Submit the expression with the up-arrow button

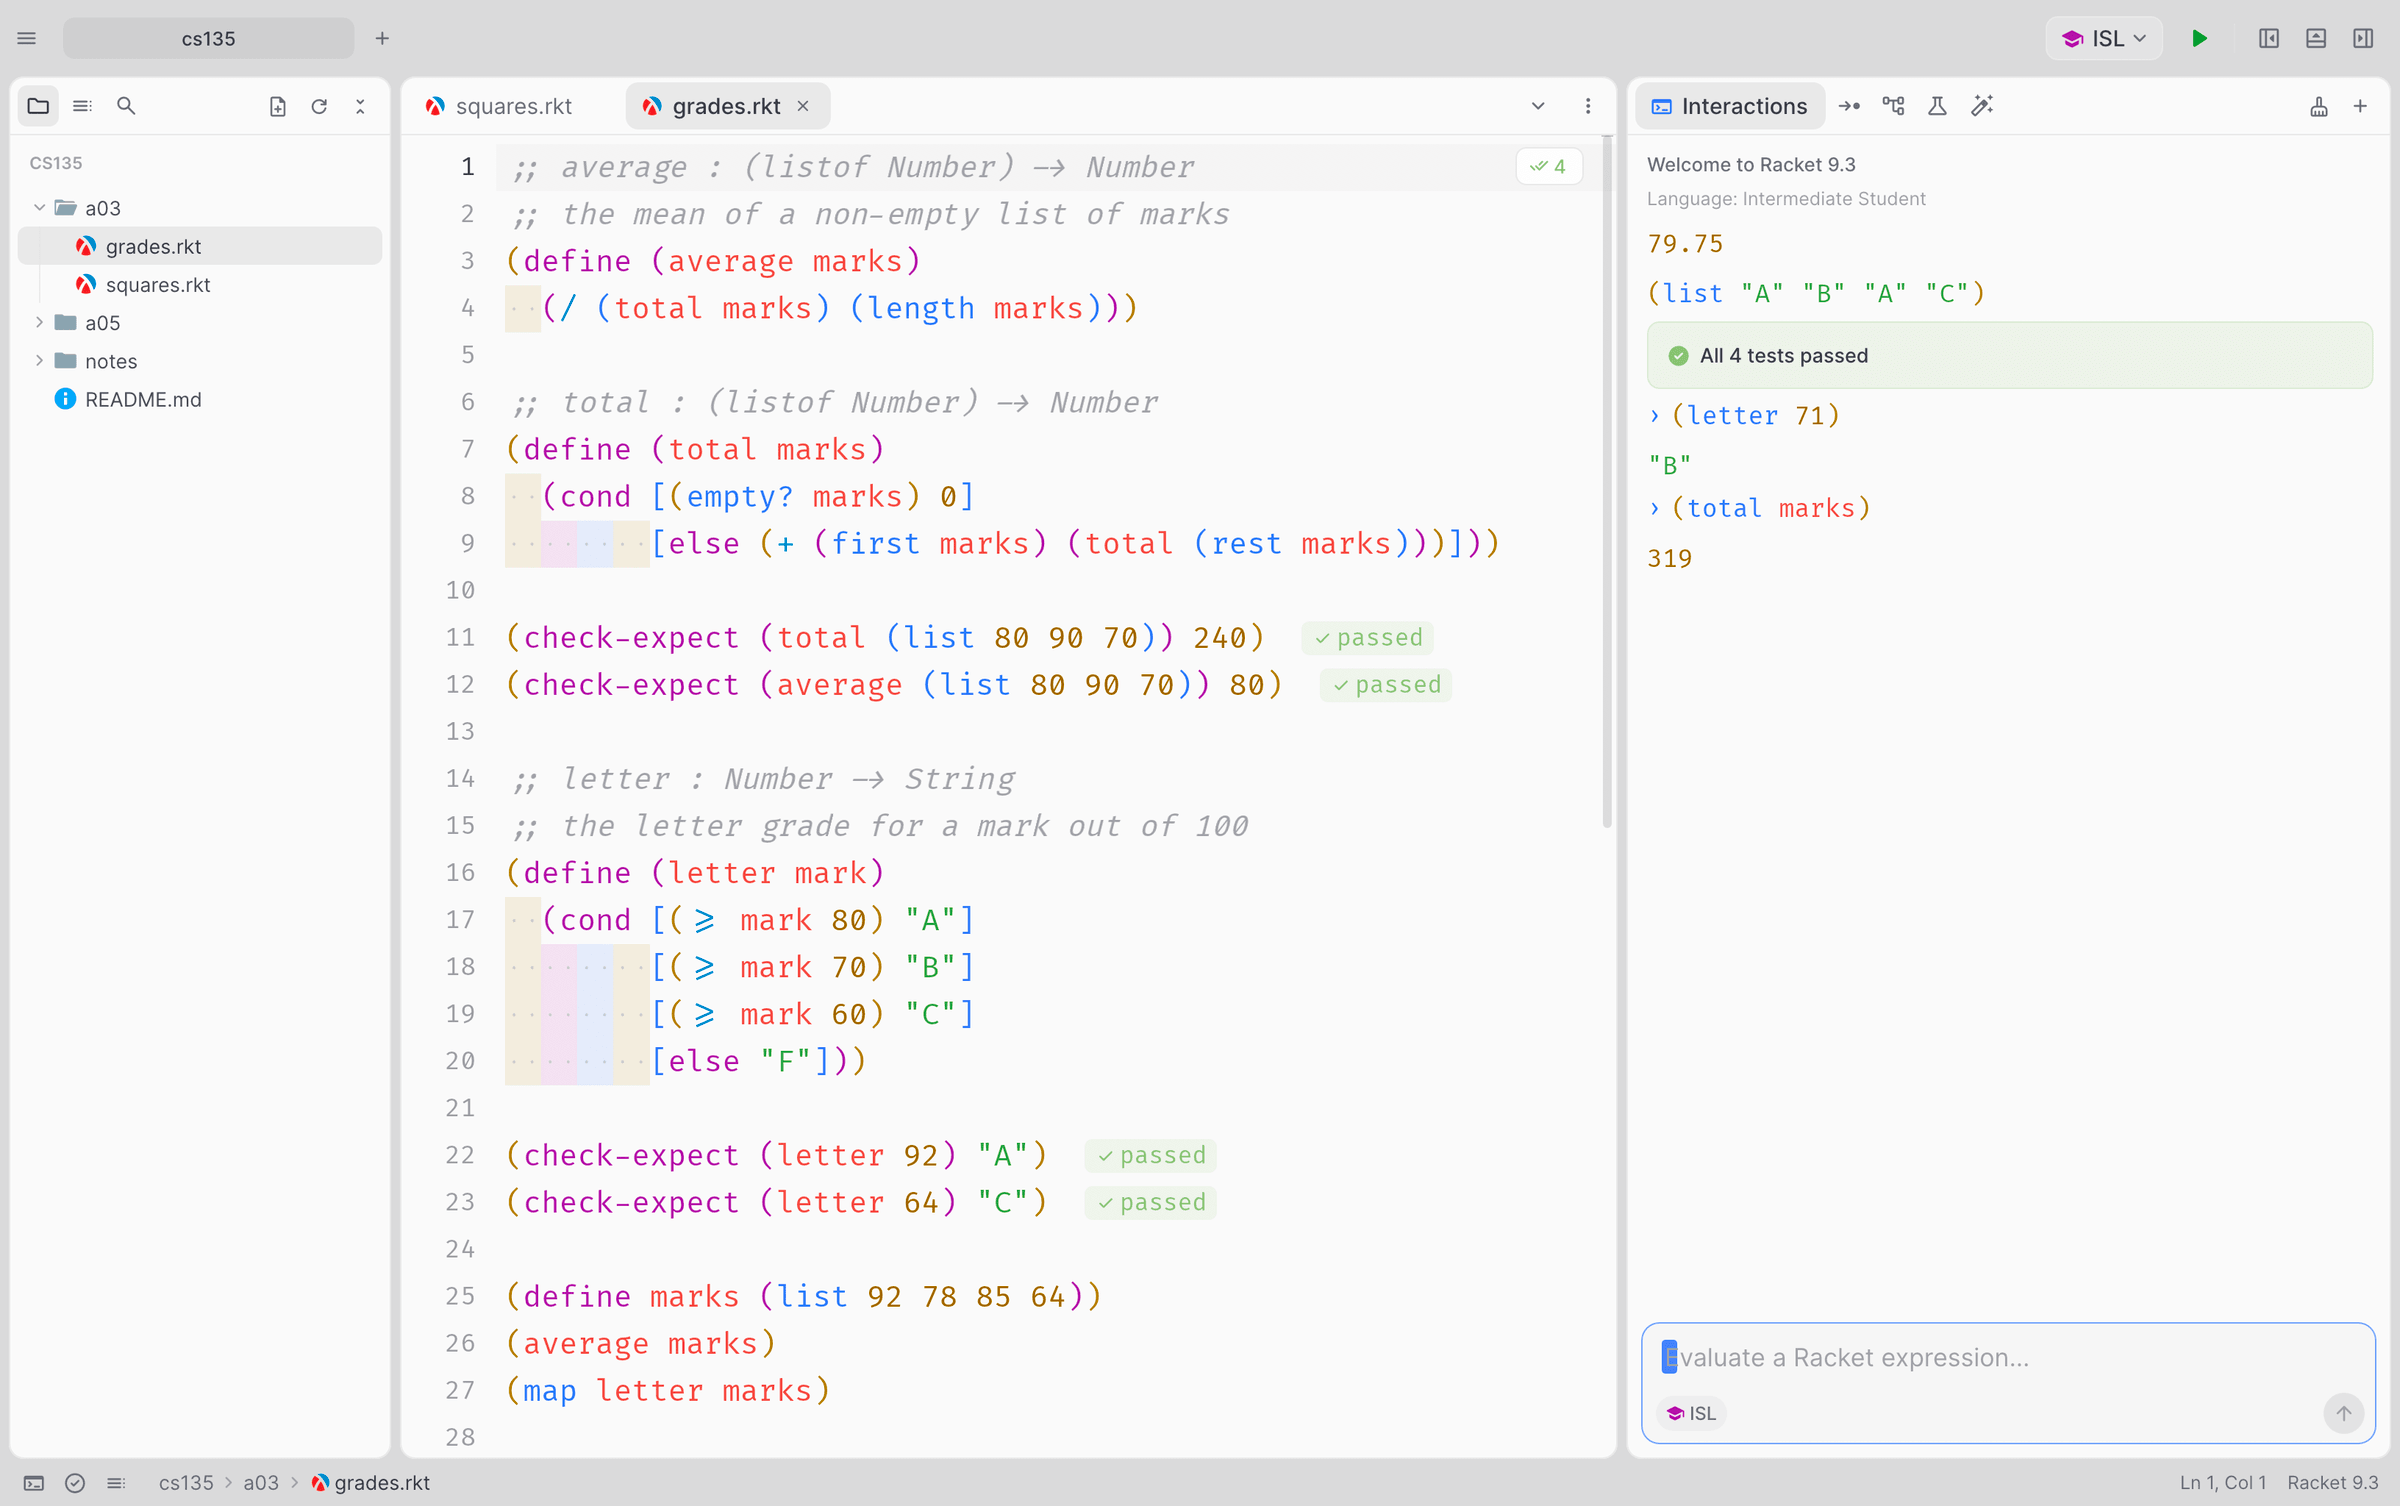pos(2343,1413)
